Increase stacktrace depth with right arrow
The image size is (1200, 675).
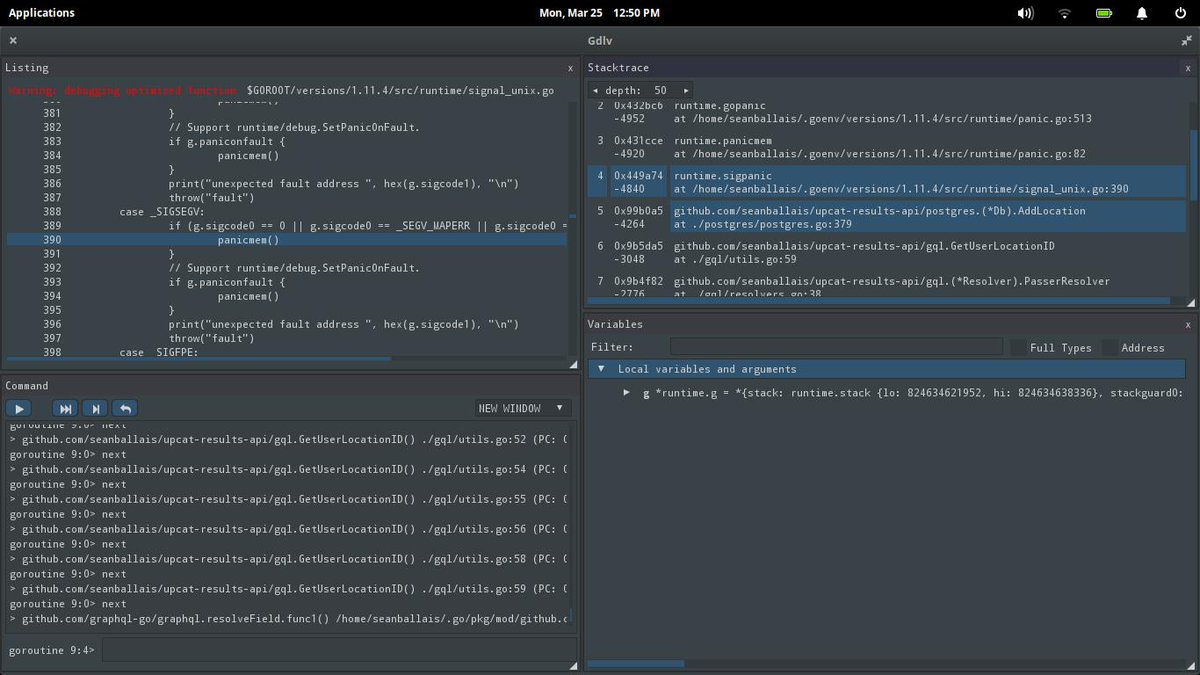[x=686, y=90]
